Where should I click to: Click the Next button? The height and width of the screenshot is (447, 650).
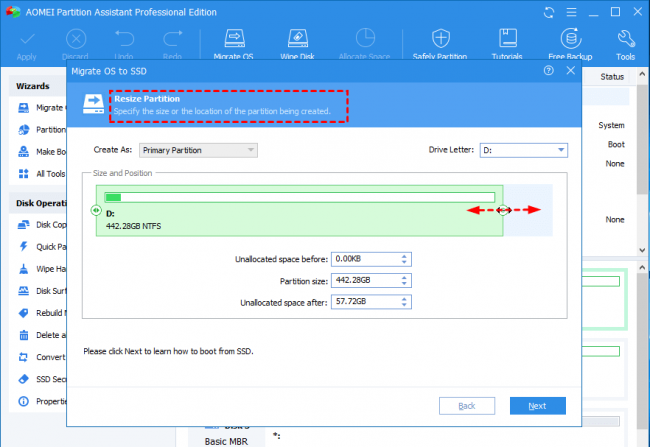click(538, 406)
